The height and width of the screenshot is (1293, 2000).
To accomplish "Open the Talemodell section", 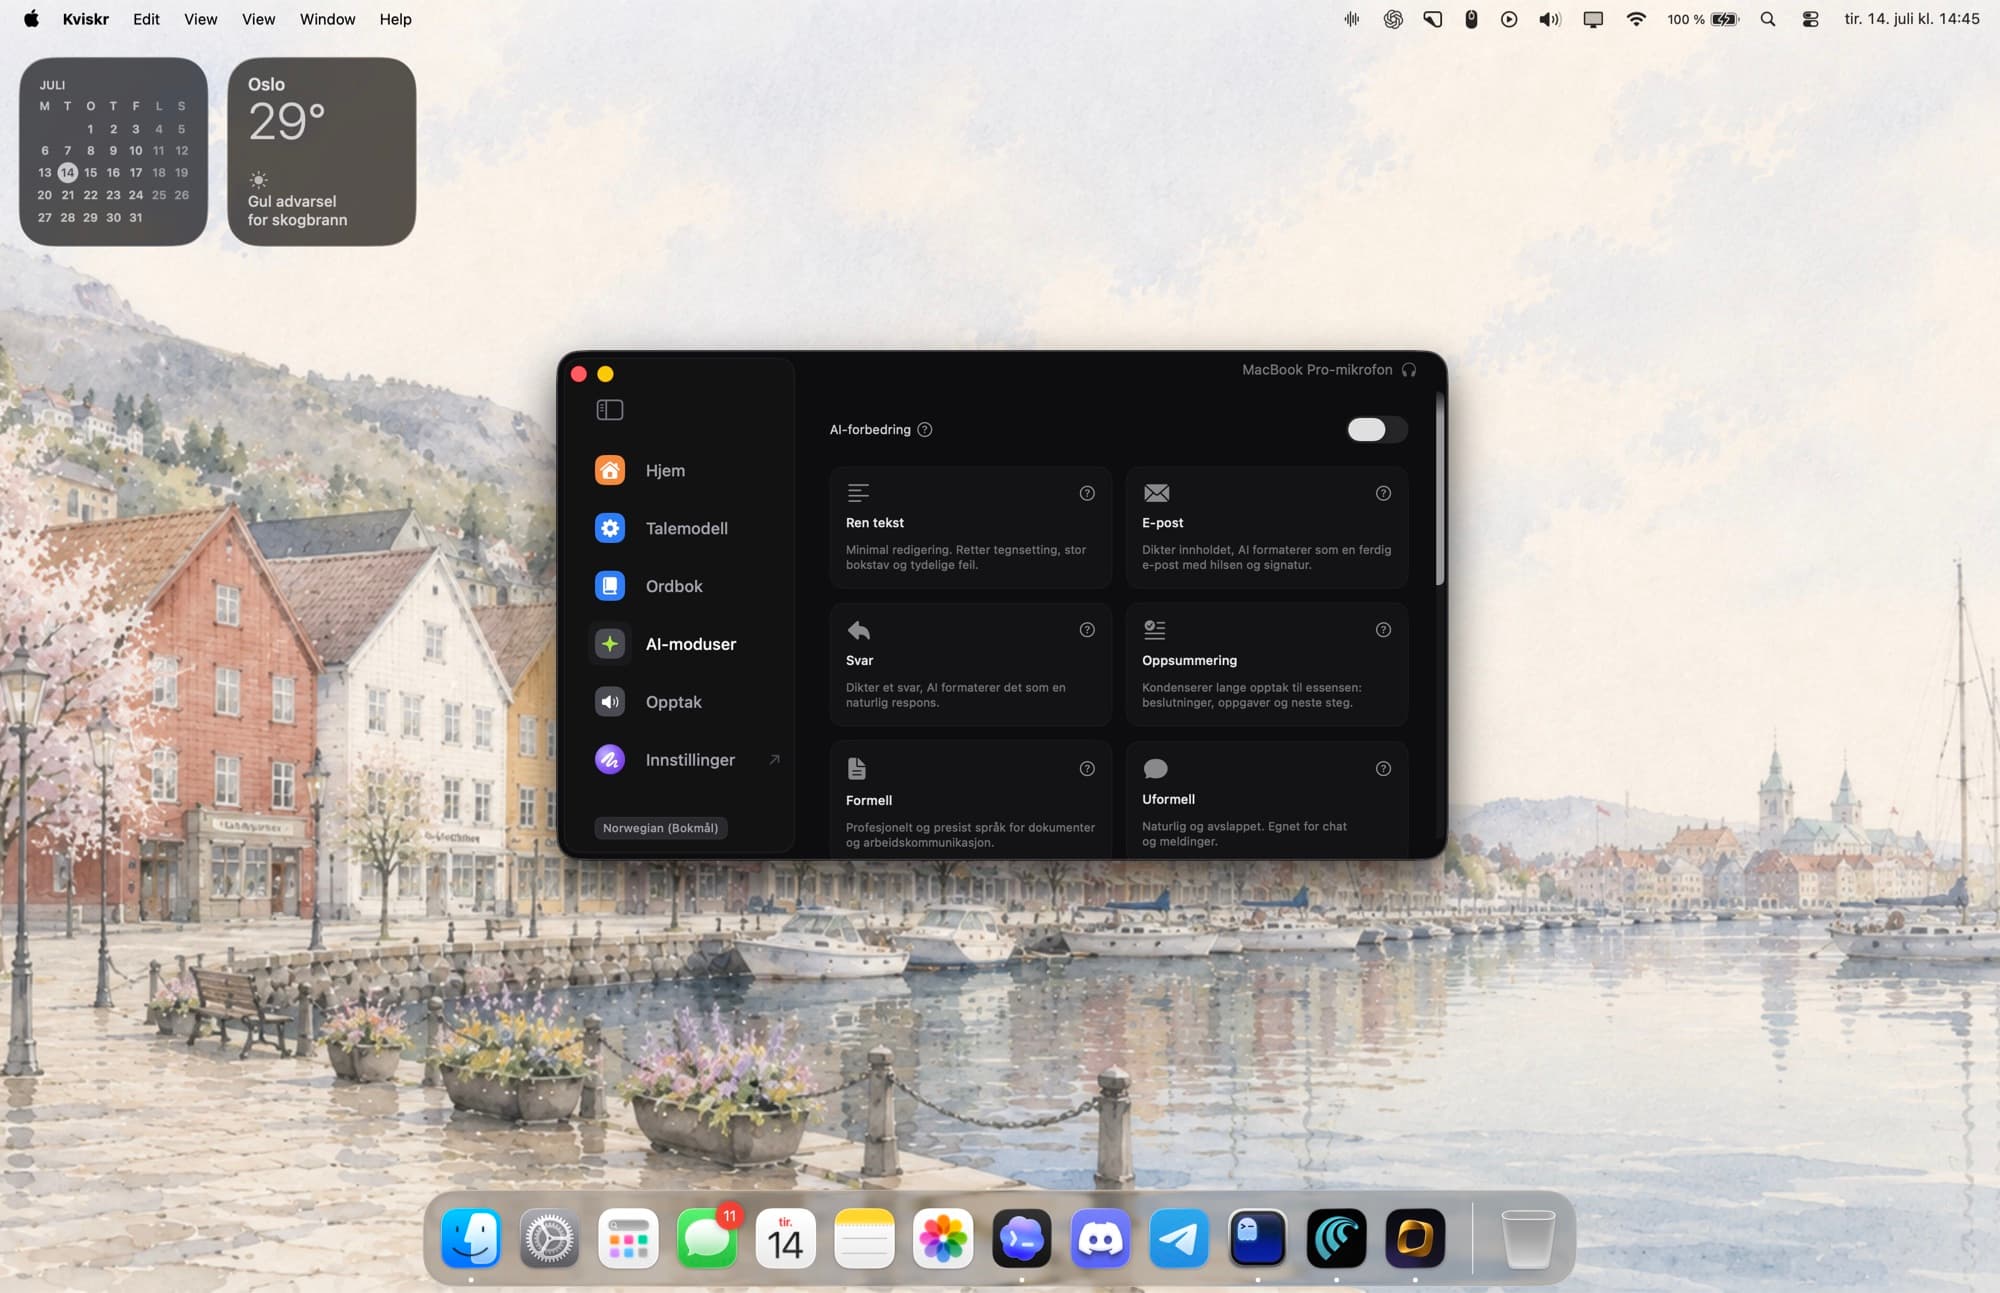I will [685, 528].
